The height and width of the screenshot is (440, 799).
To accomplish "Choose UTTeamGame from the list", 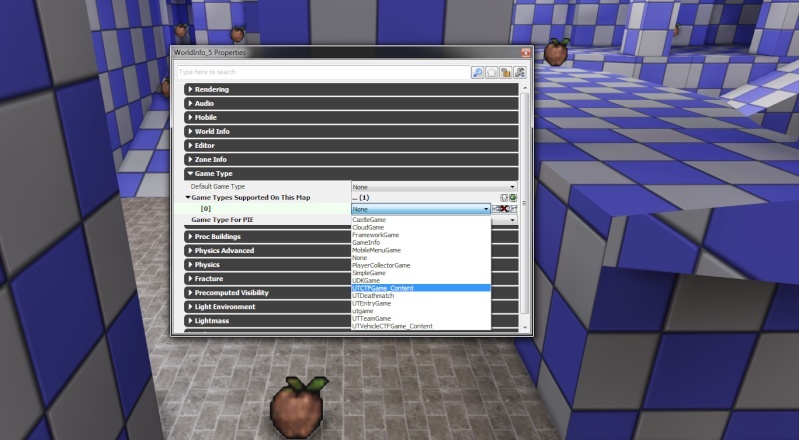I will pos(421,319).
